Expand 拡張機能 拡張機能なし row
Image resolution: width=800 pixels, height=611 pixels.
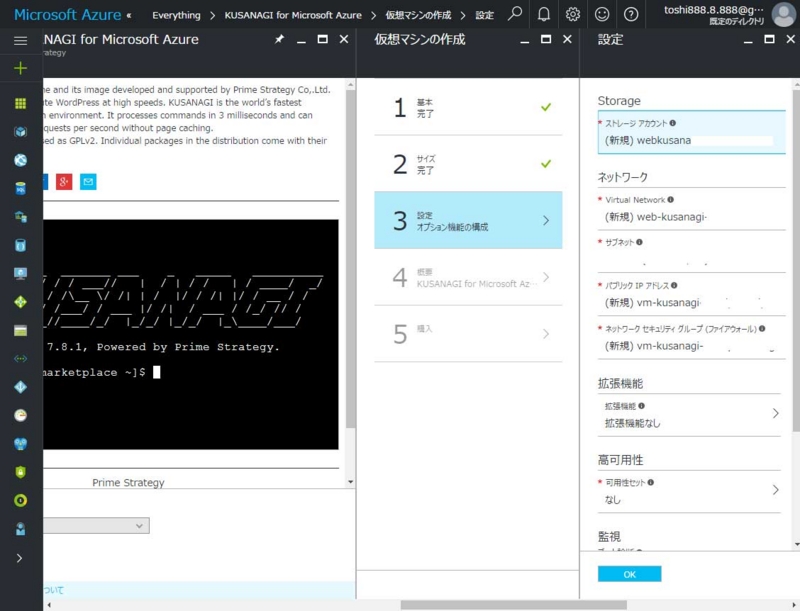(689, 415)
